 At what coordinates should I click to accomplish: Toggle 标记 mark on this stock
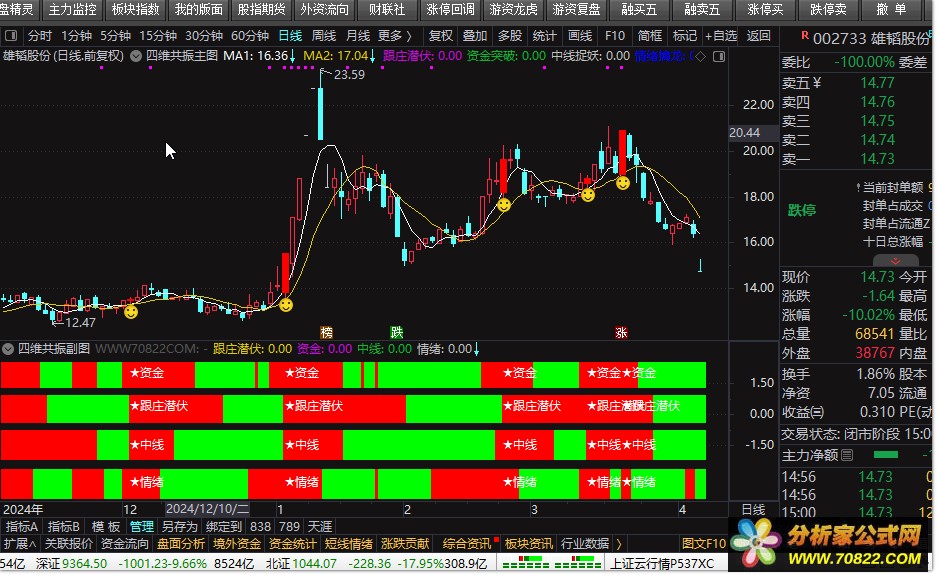tap(684, 36)
